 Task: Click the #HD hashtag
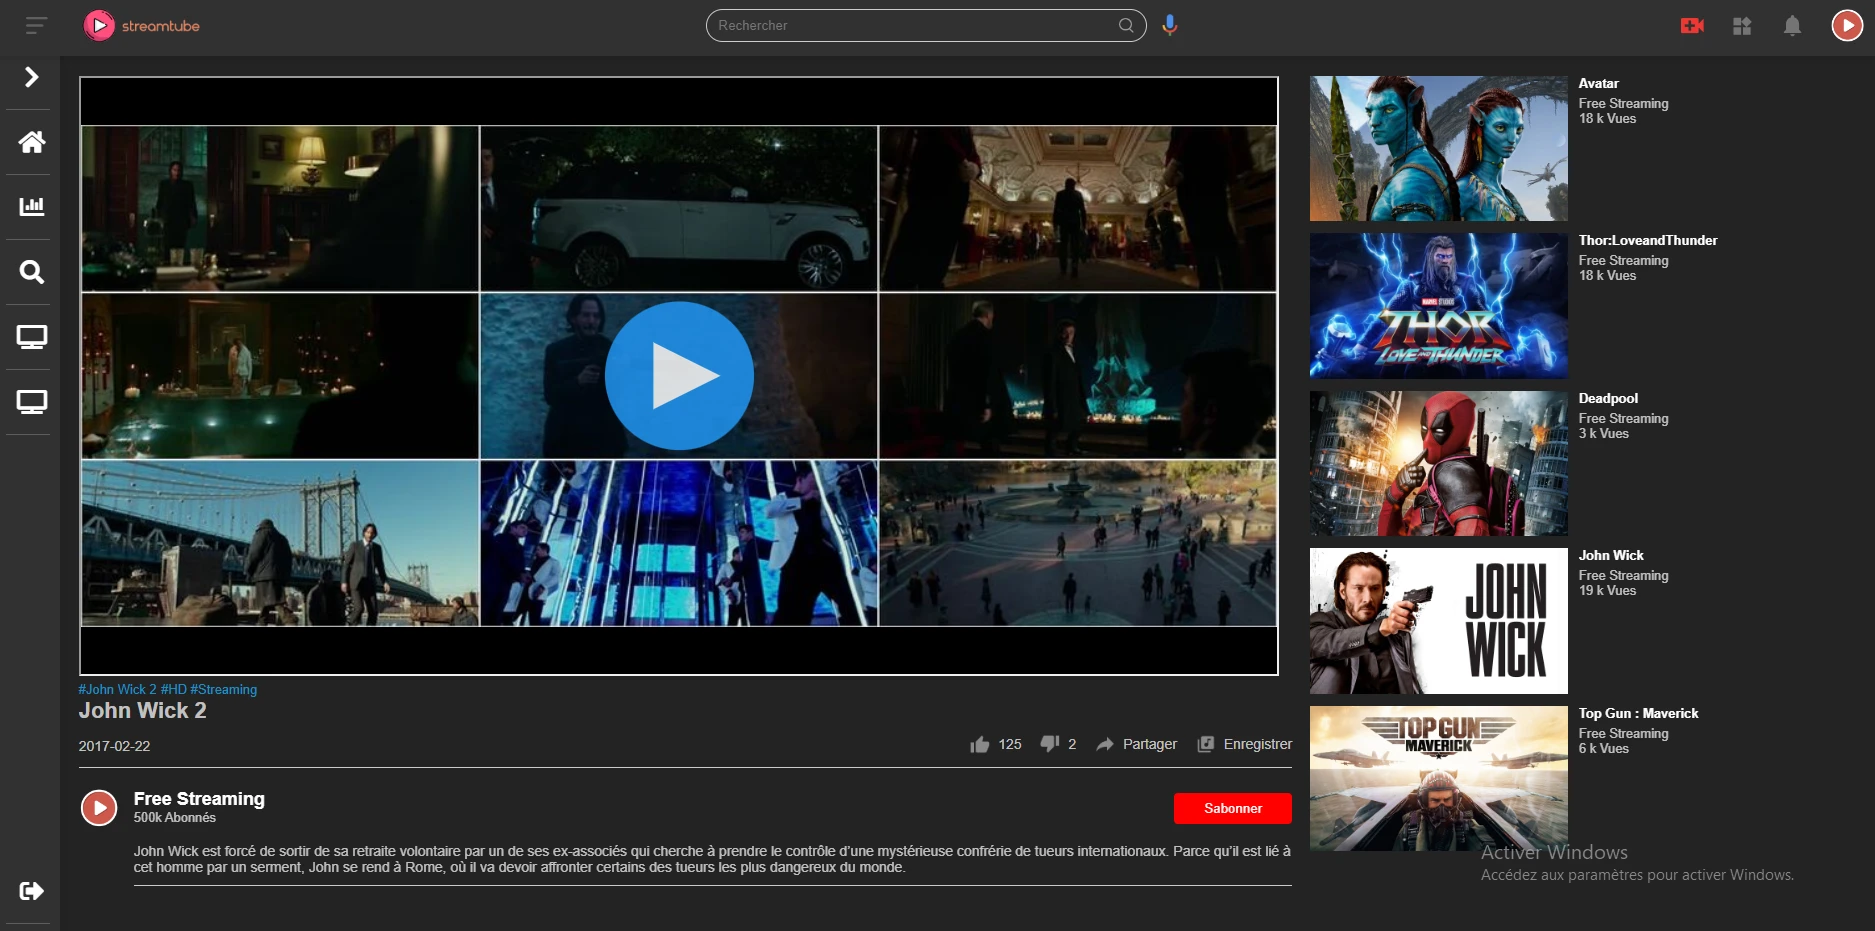tap(174, 689)
